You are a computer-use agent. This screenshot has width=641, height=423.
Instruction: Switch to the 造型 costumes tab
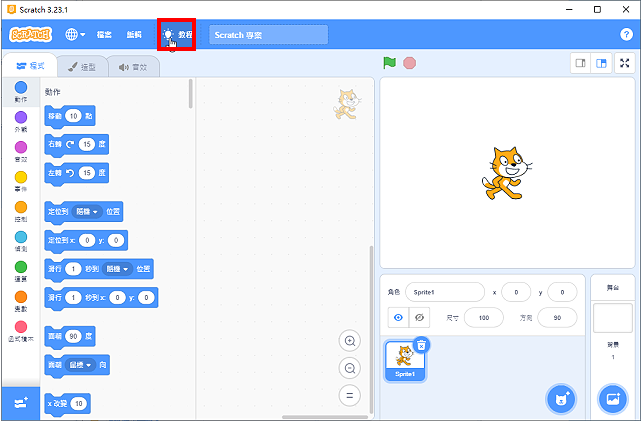(82, 67)
